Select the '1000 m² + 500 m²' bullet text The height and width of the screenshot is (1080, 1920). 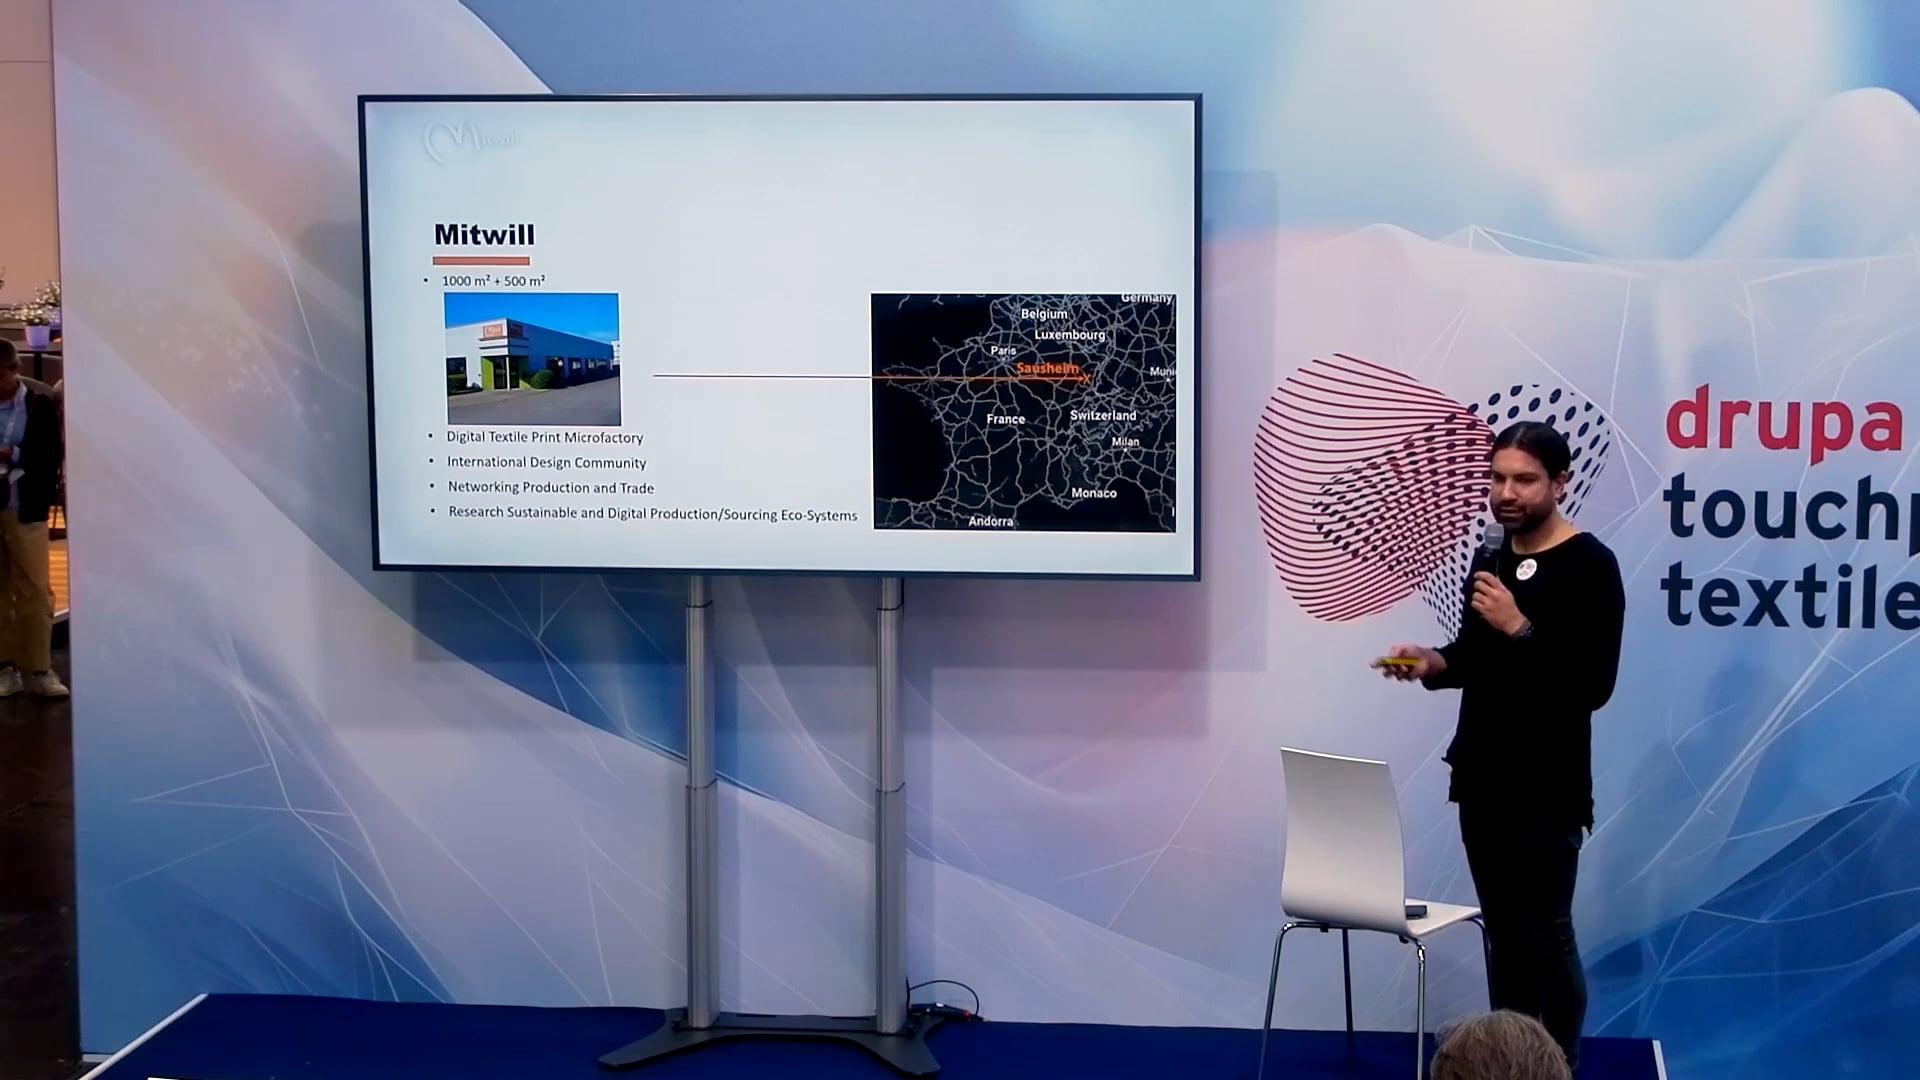(x=493, y=281)
